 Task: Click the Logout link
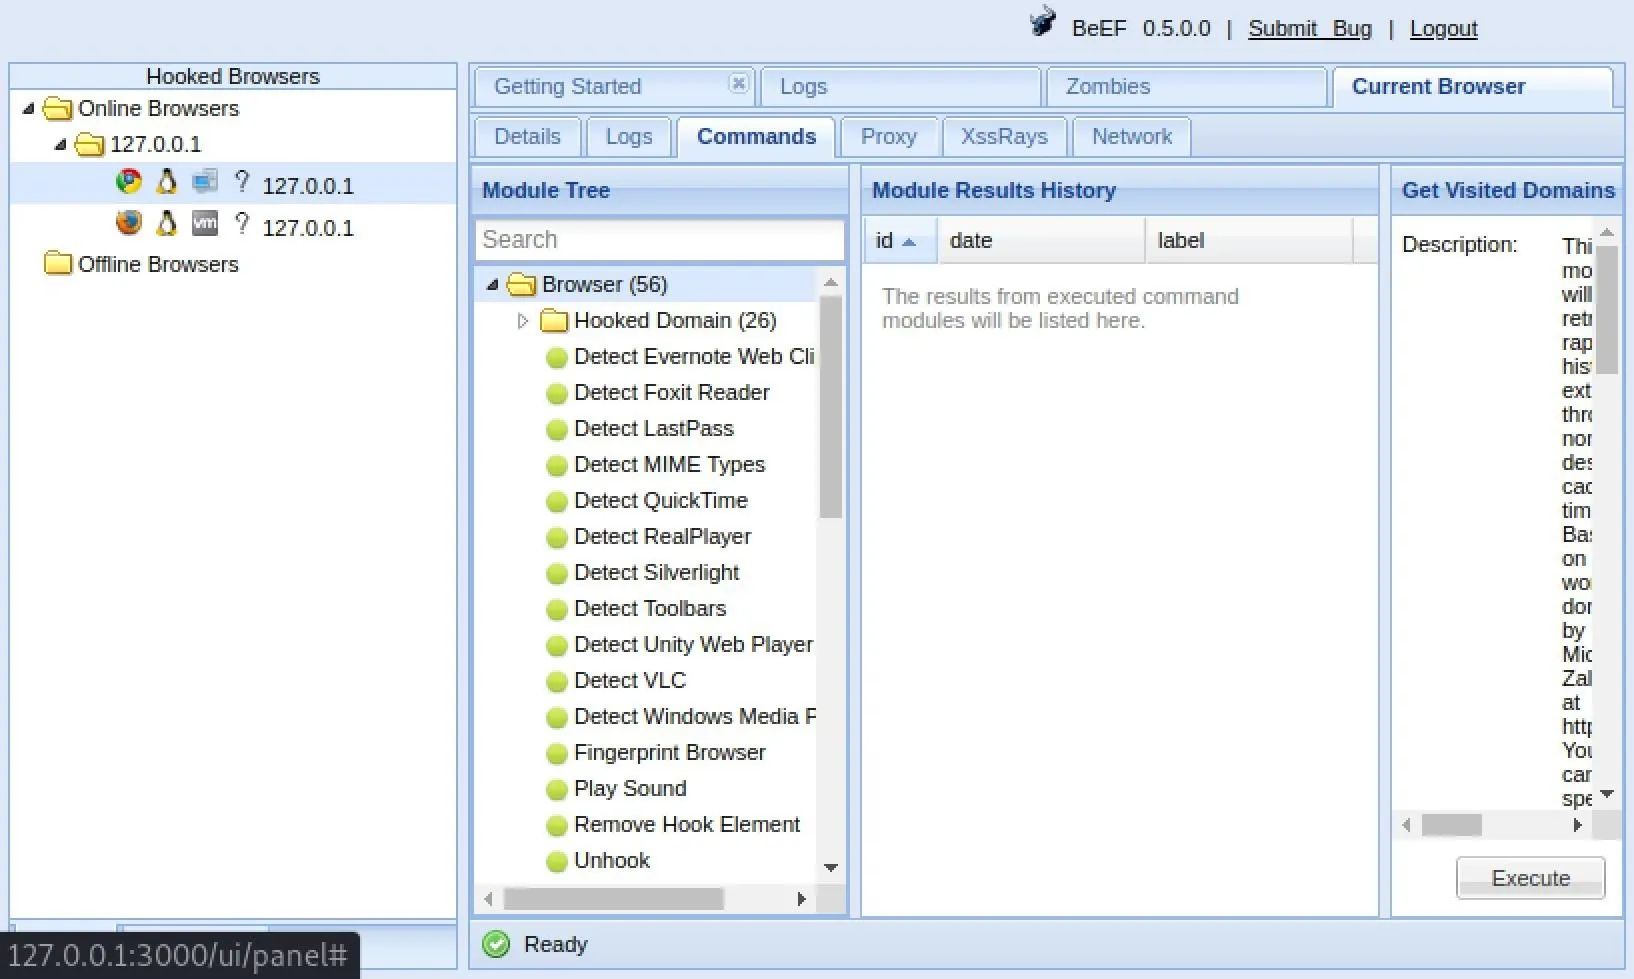coord(1443,29)
